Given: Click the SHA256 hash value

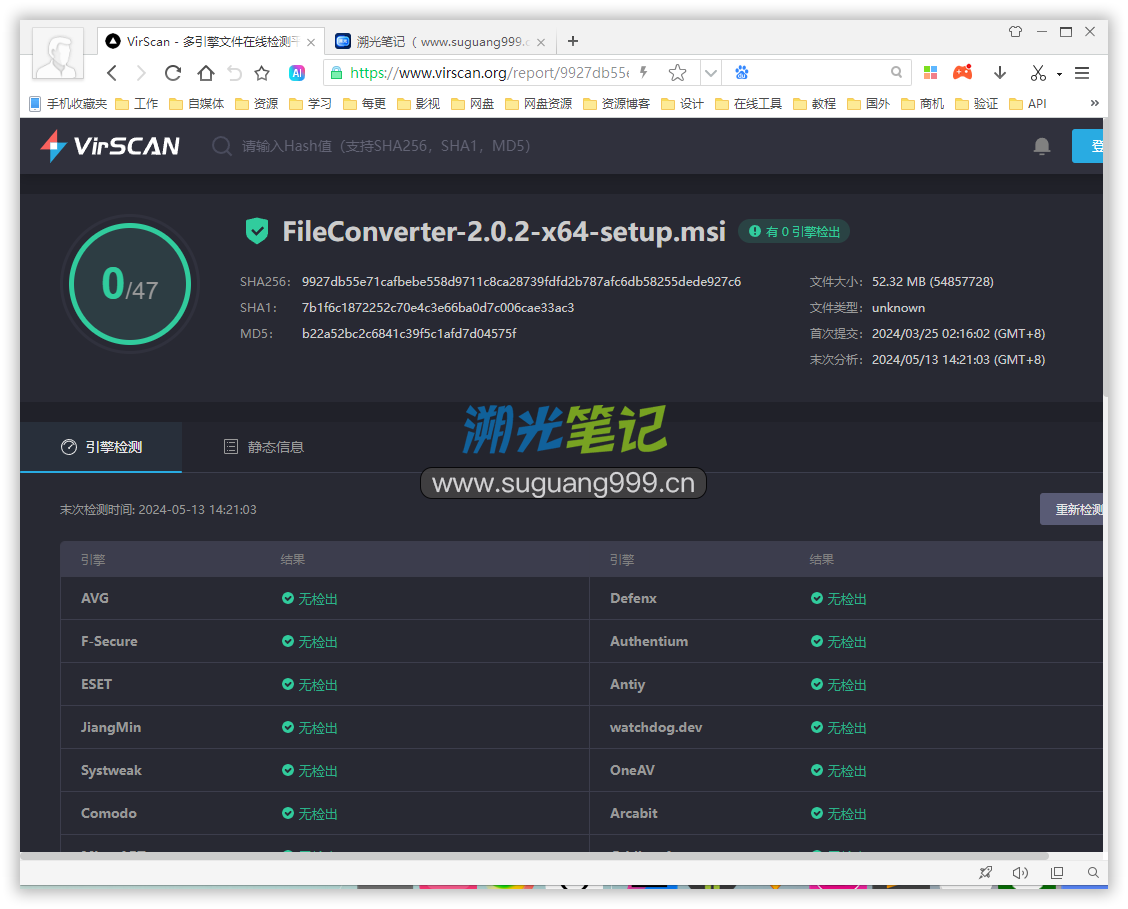Looking at the screenshot, I should pyautogui.click(x=521, y=281).
